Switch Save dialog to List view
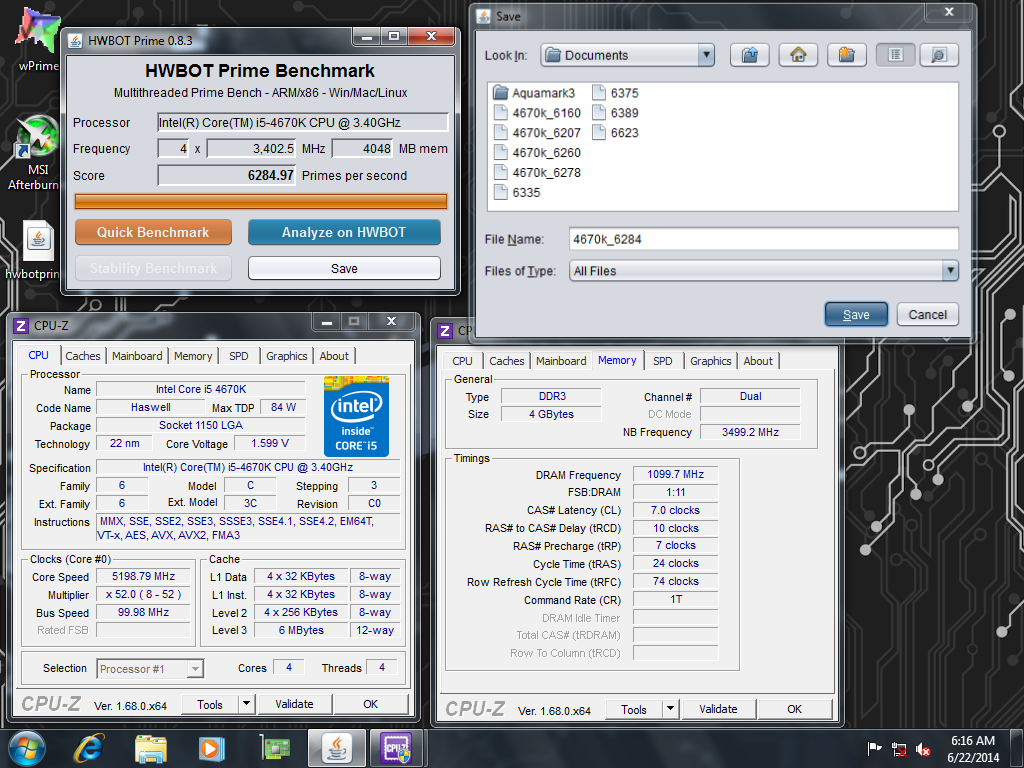Screen dimensions: 1024x768 pos(895,56)
